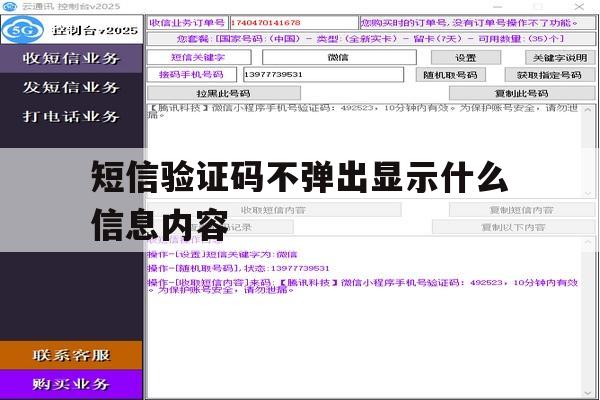600x400 pixels.
Task: Click scroll-down arrow of SMS content box
Action: click(x=588, y=193)
